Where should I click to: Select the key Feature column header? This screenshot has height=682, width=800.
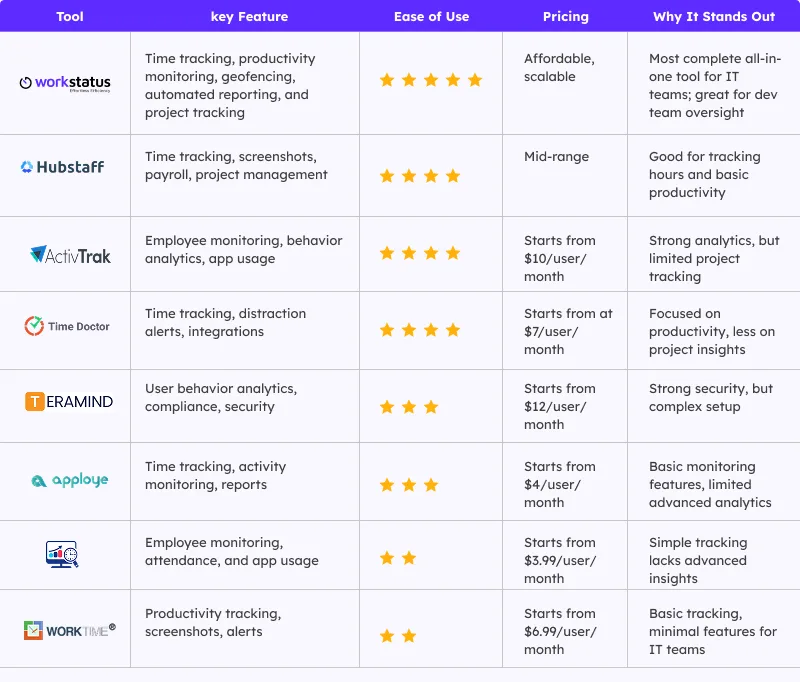coord(249,17)
